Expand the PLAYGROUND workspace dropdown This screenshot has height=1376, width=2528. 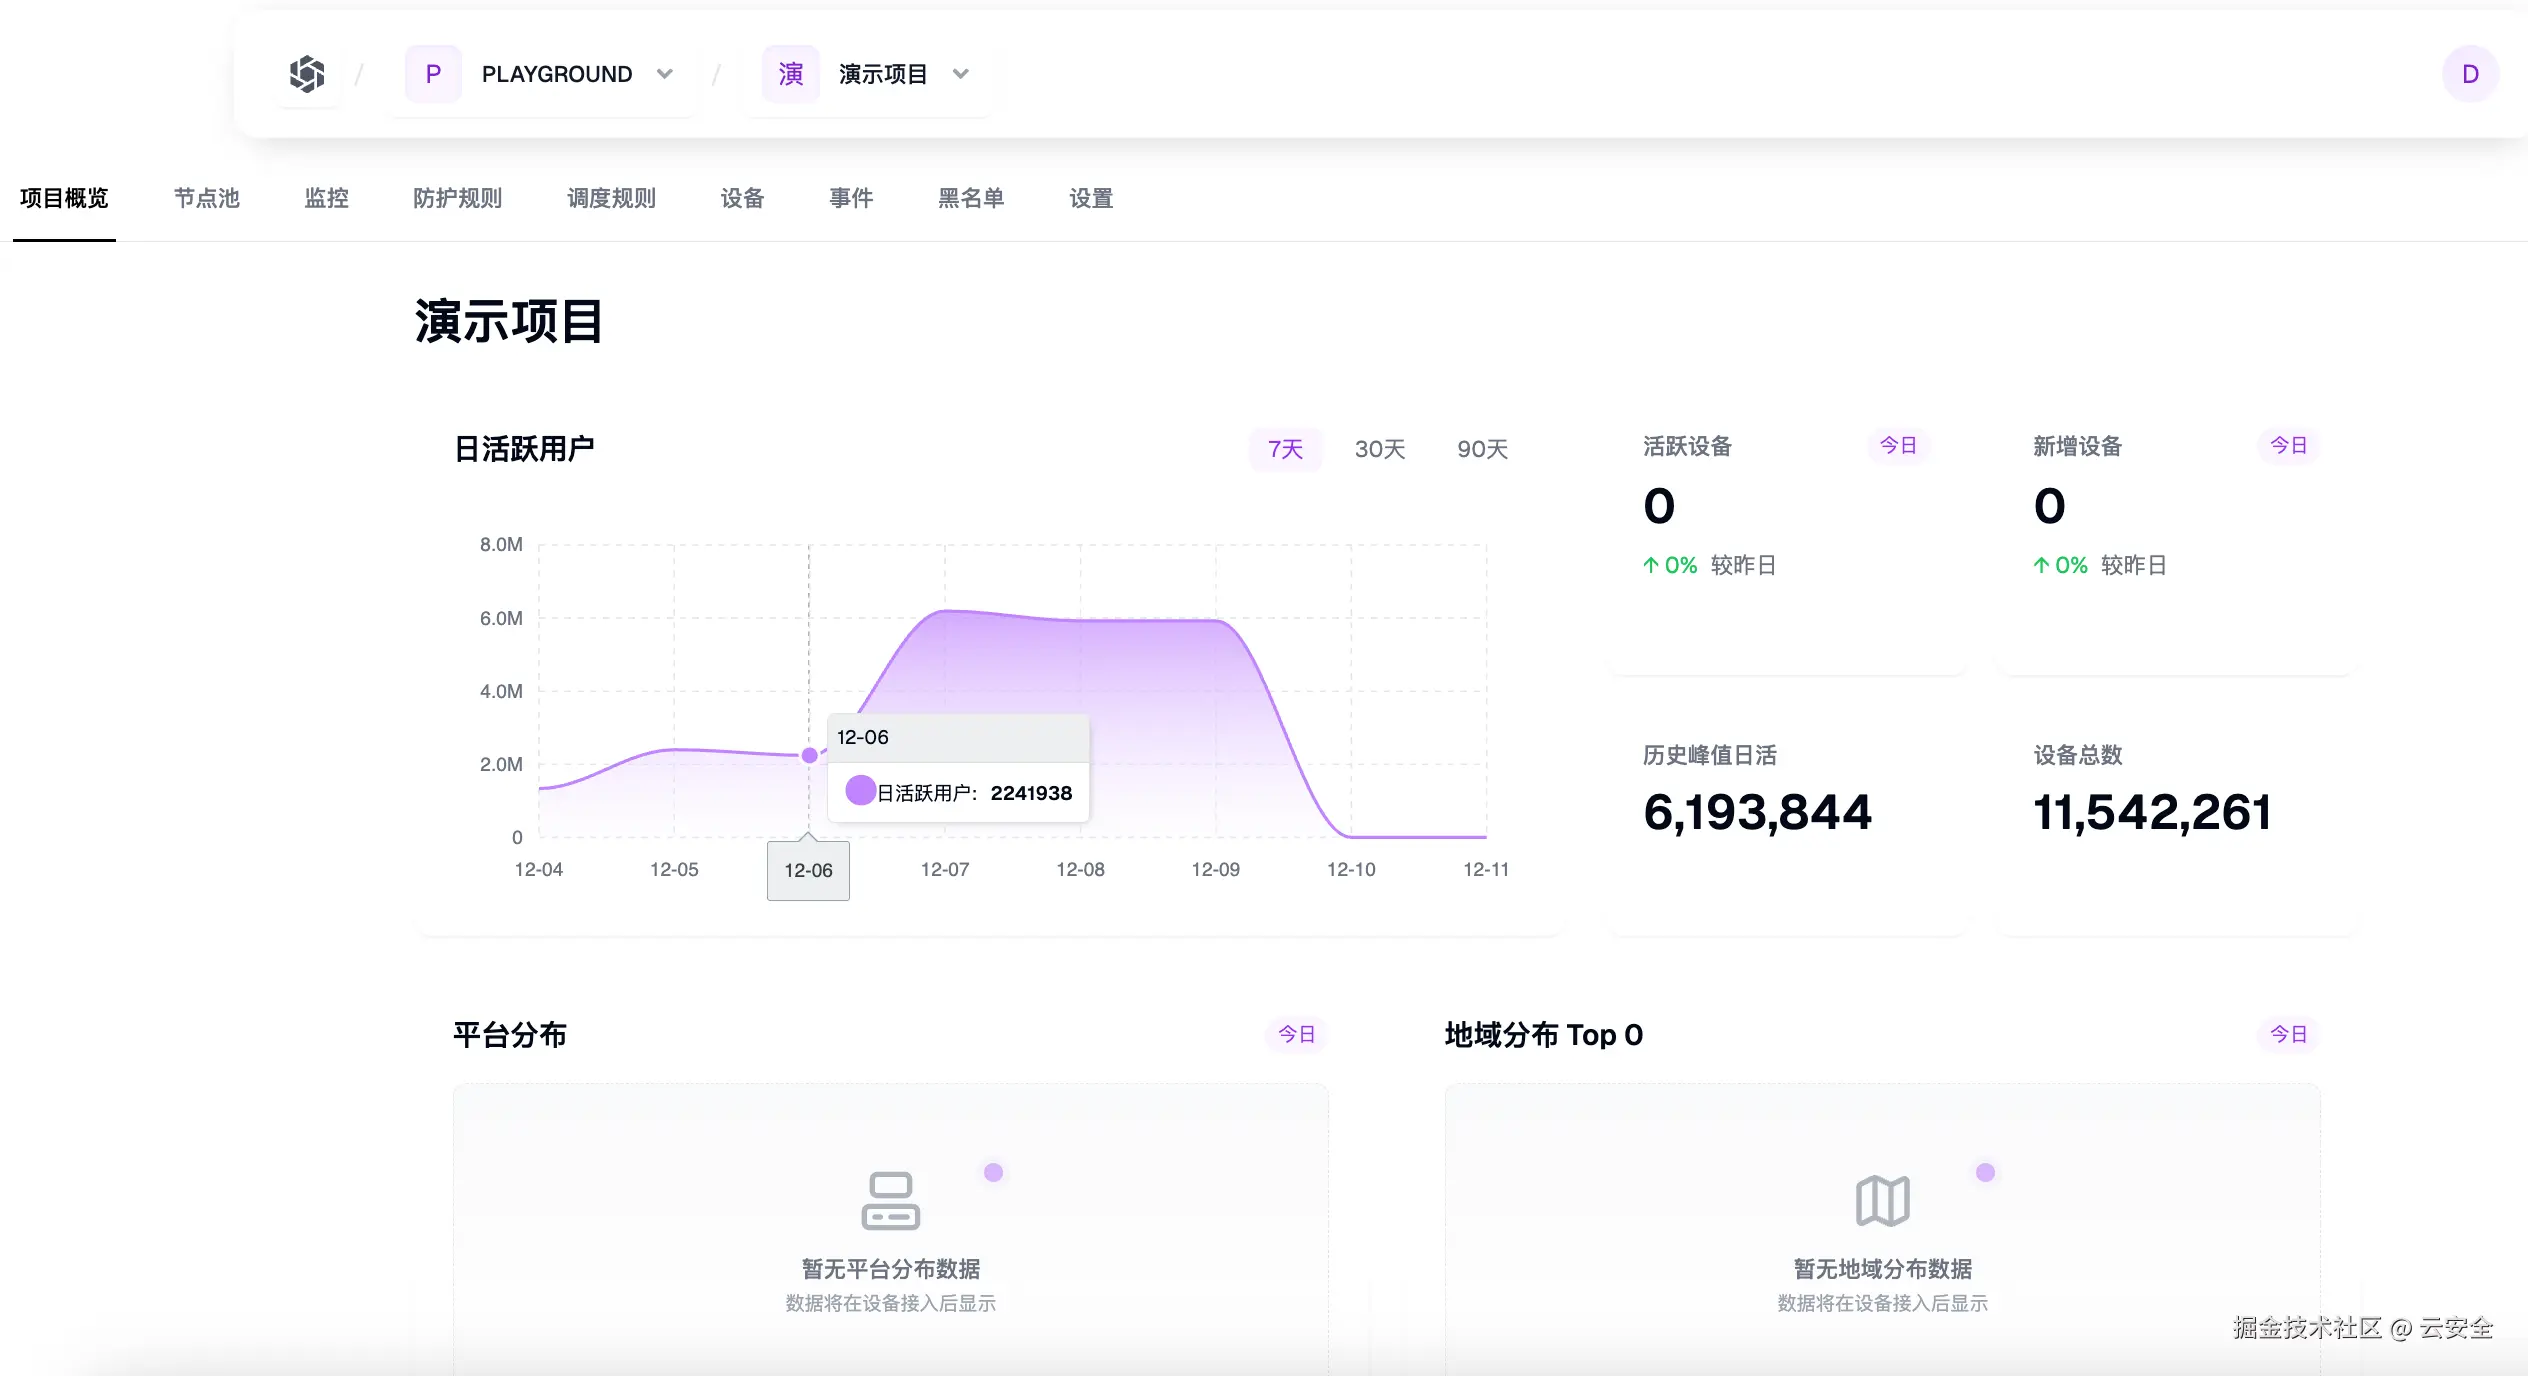tap(665, 74)
